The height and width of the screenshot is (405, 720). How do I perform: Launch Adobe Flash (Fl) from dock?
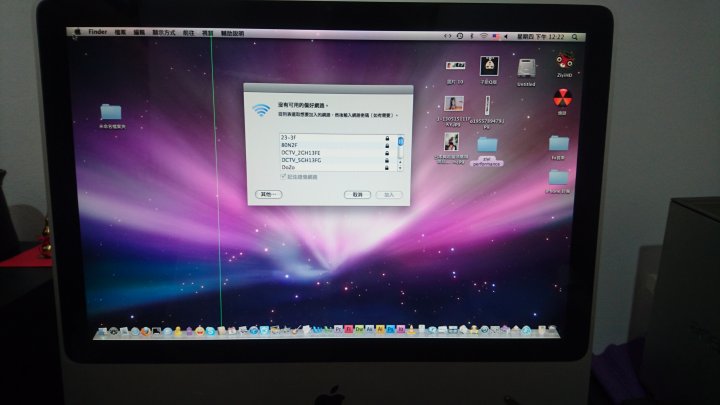point(349,329)
